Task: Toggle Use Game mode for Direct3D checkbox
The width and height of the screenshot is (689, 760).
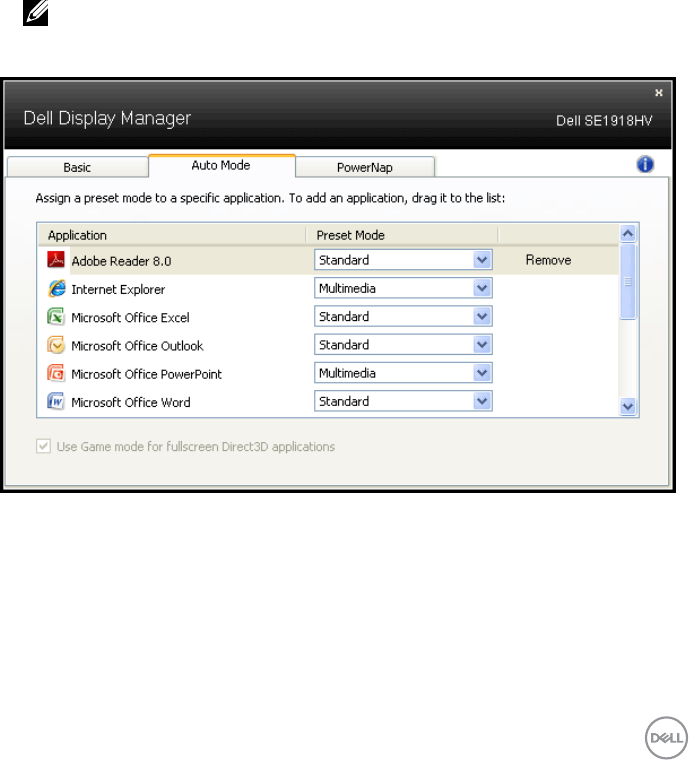Action: [x=44, y=446]
